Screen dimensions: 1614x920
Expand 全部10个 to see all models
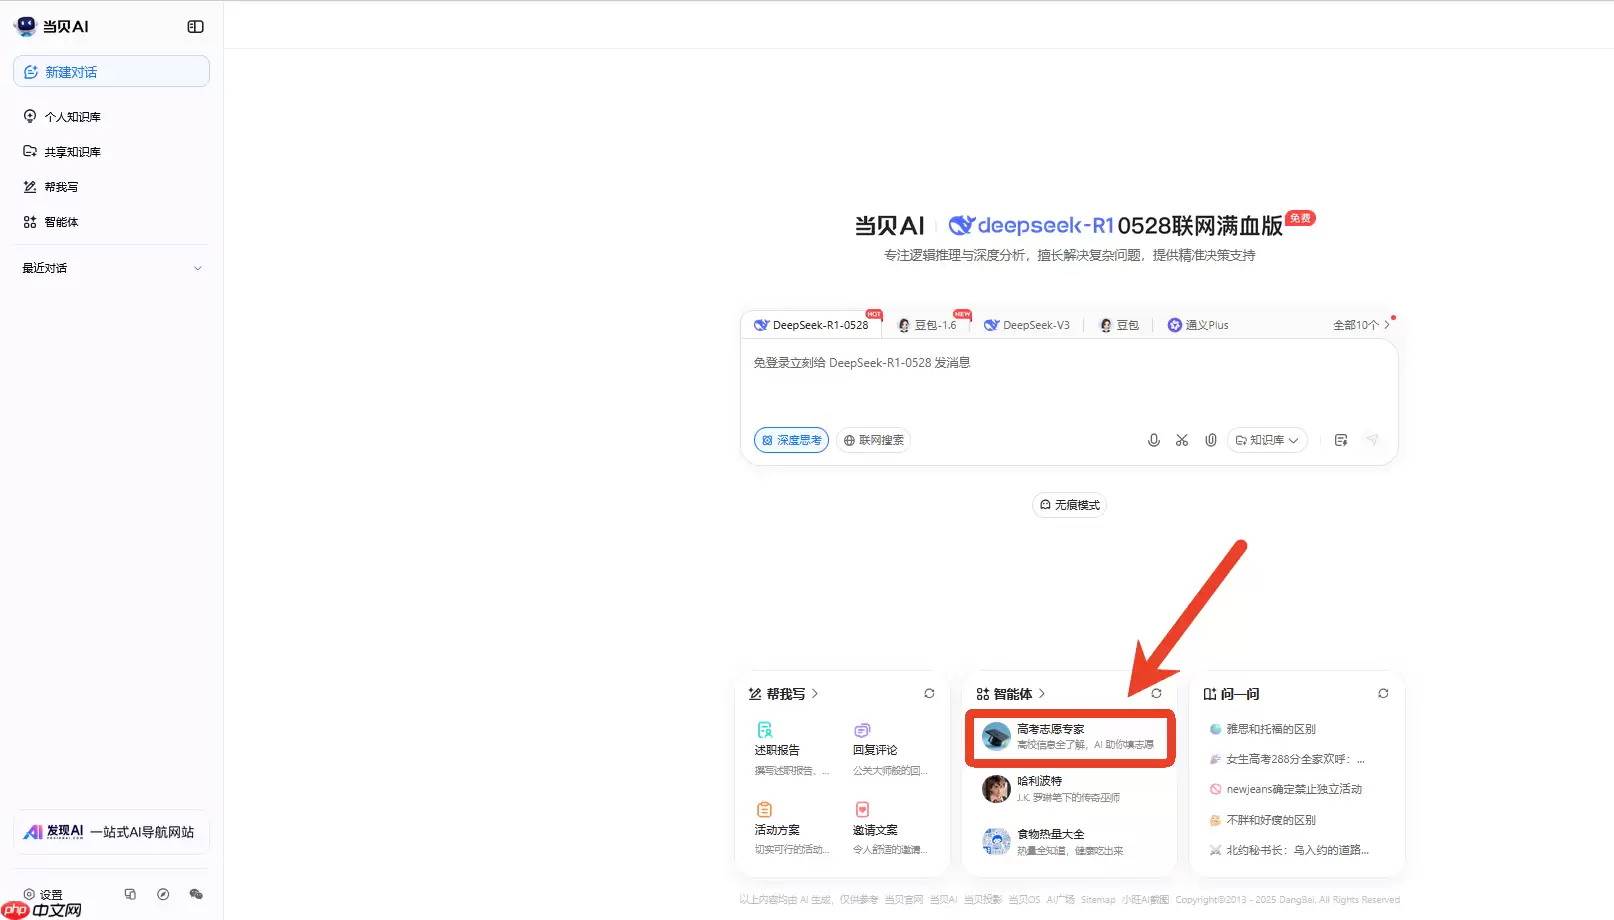coord(1360,324)
